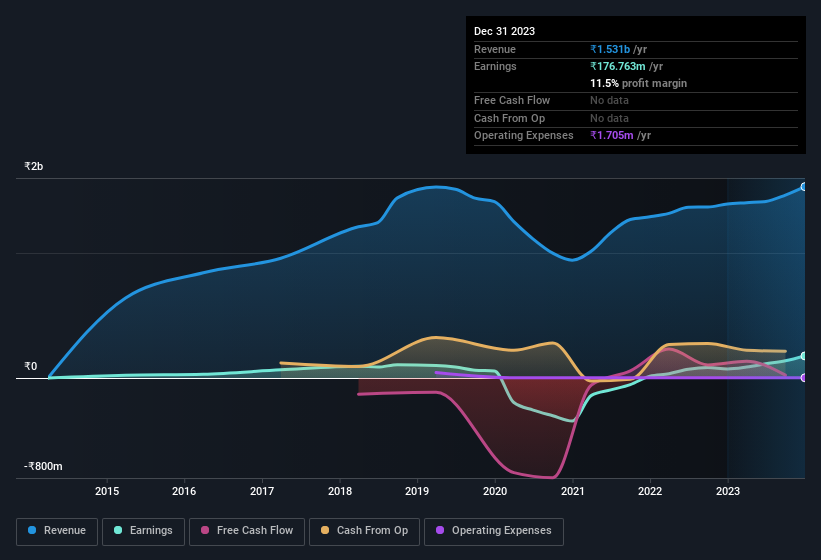This screenshot has width=821, height=560.
Task: Hide the Earnings series via legend
Action: [x=143, y=530]
